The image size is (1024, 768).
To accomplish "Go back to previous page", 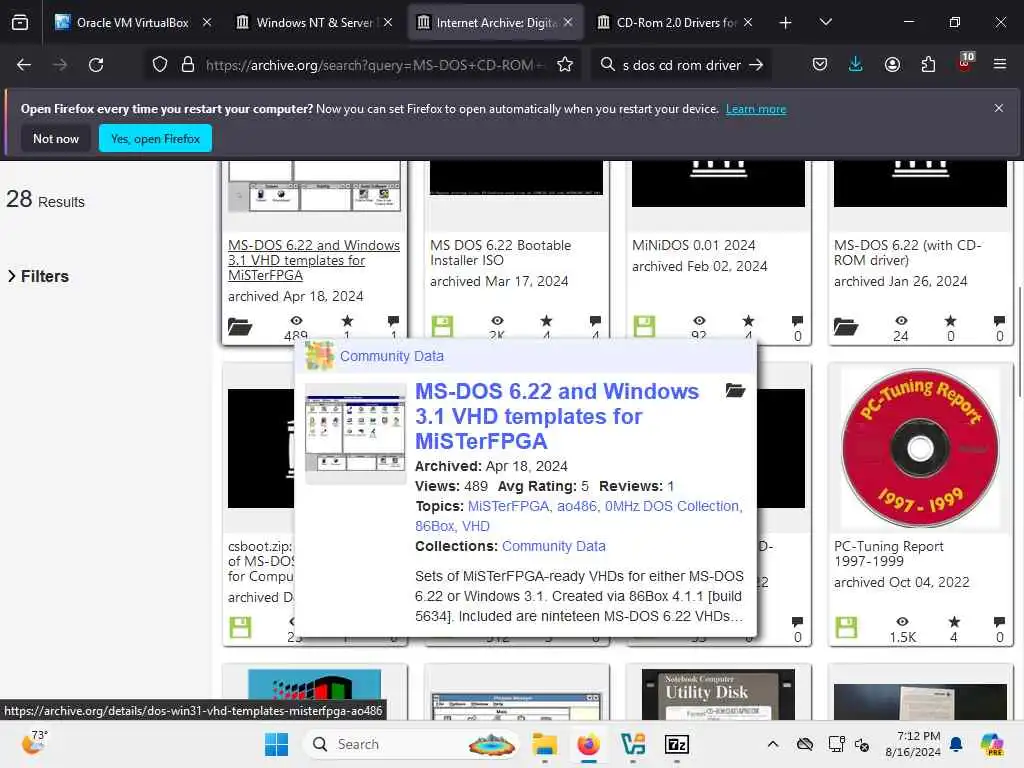I will pyautogui.click(x=24, y=65).
